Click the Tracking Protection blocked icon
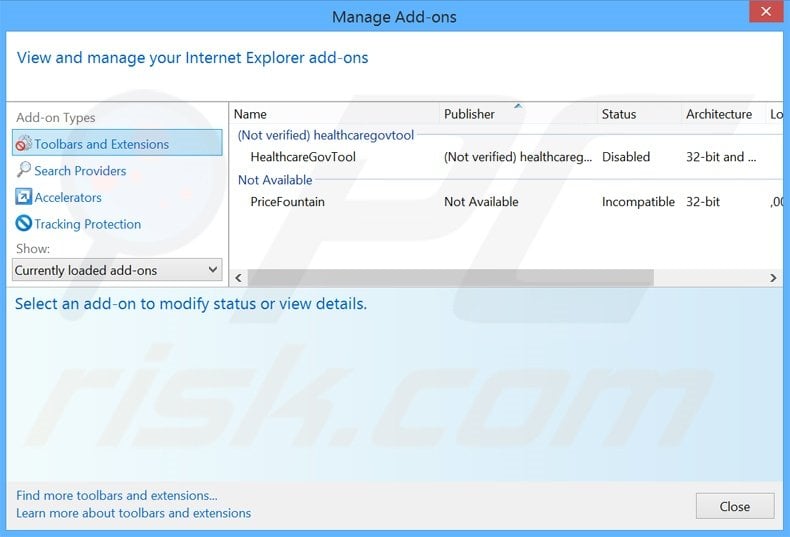This screenshot has height=537, width=790. point(23,223)
